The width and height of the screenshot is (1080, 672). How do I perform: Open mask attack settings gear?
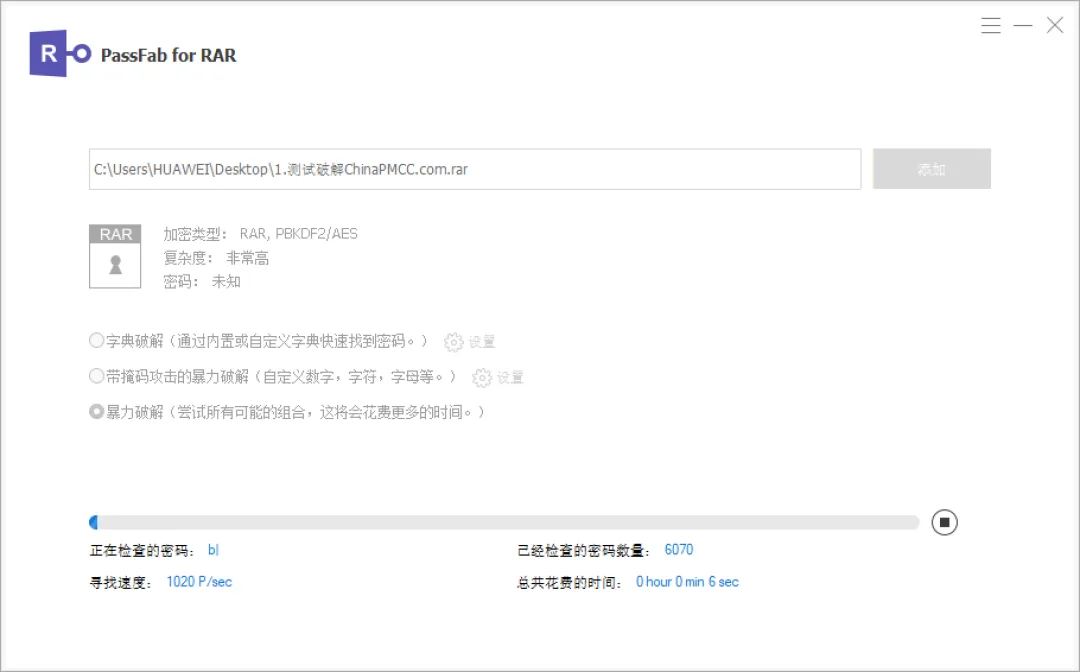pyautogui.click(x=481, y=377)
